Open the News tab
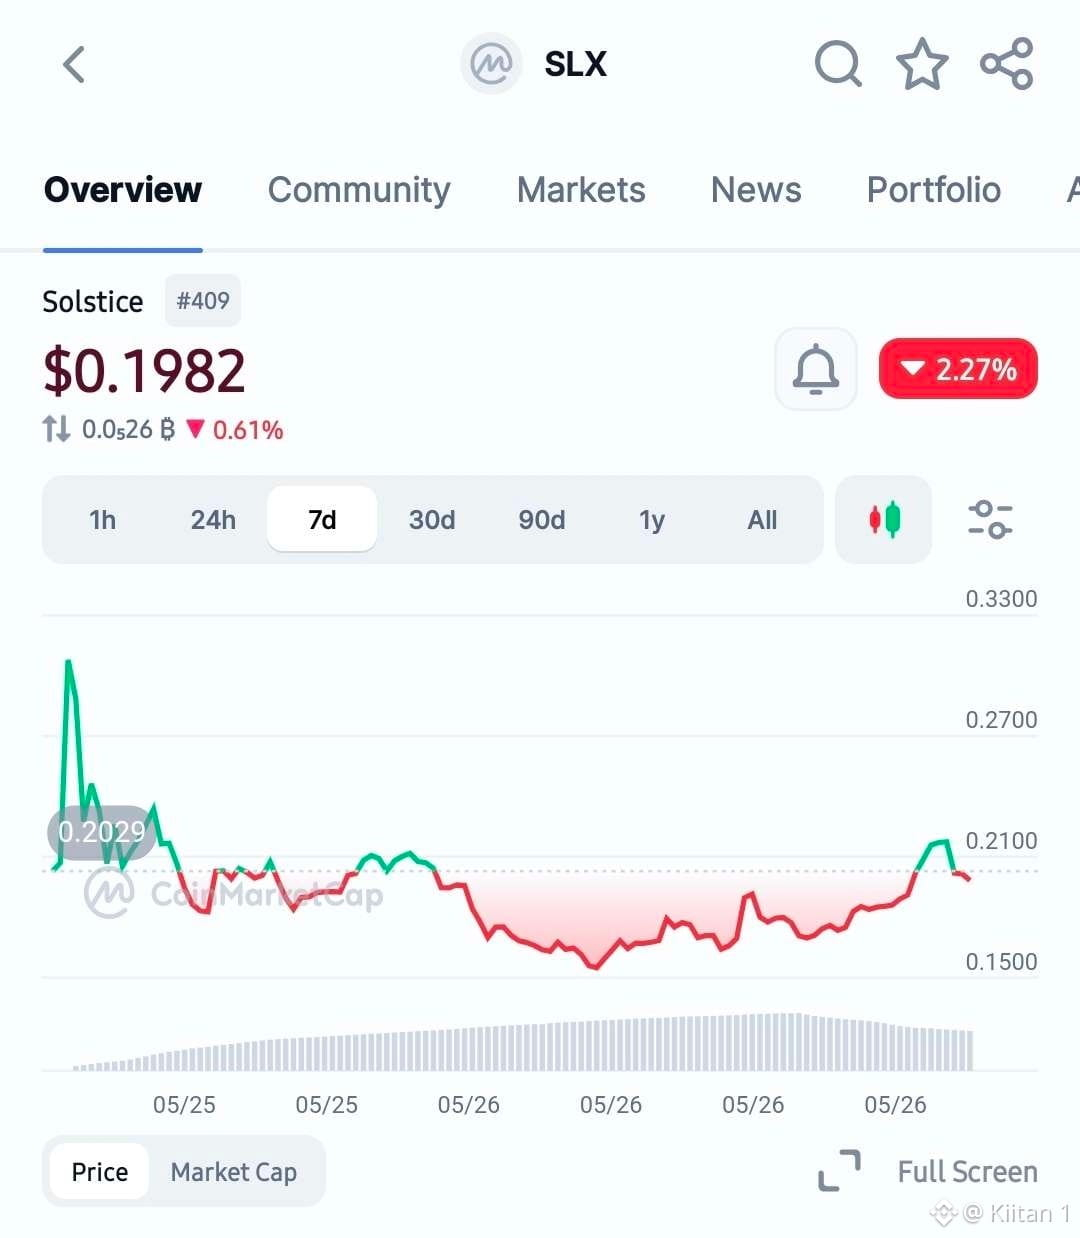 (756, 190)
